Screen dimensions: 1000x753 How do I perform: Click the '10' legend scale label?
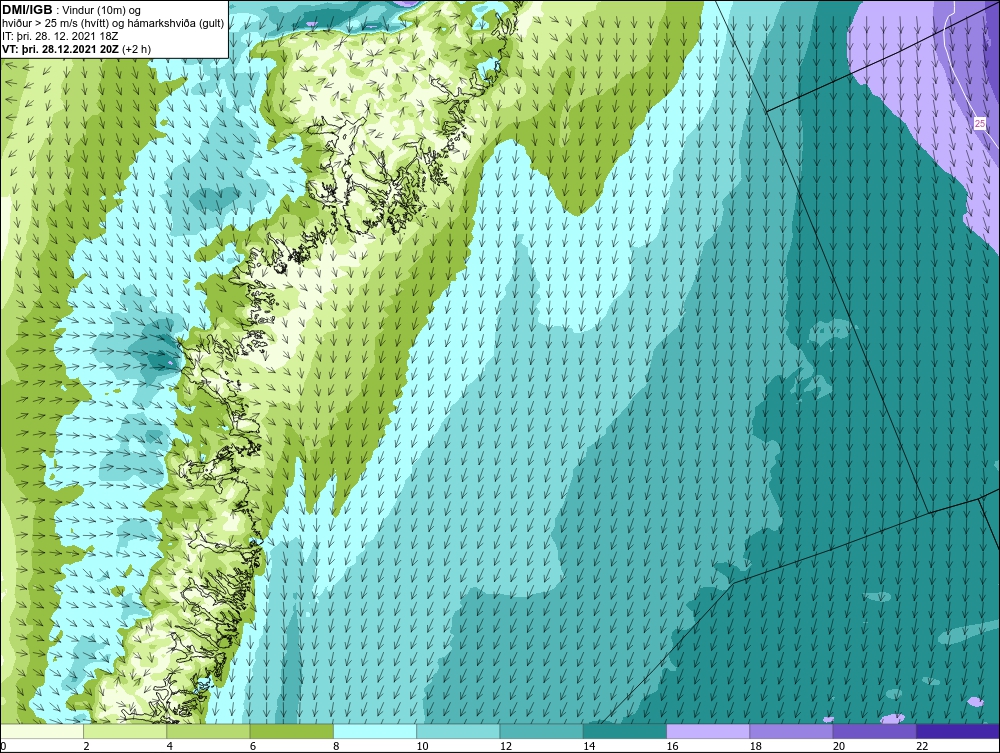(x=422, y=746)
